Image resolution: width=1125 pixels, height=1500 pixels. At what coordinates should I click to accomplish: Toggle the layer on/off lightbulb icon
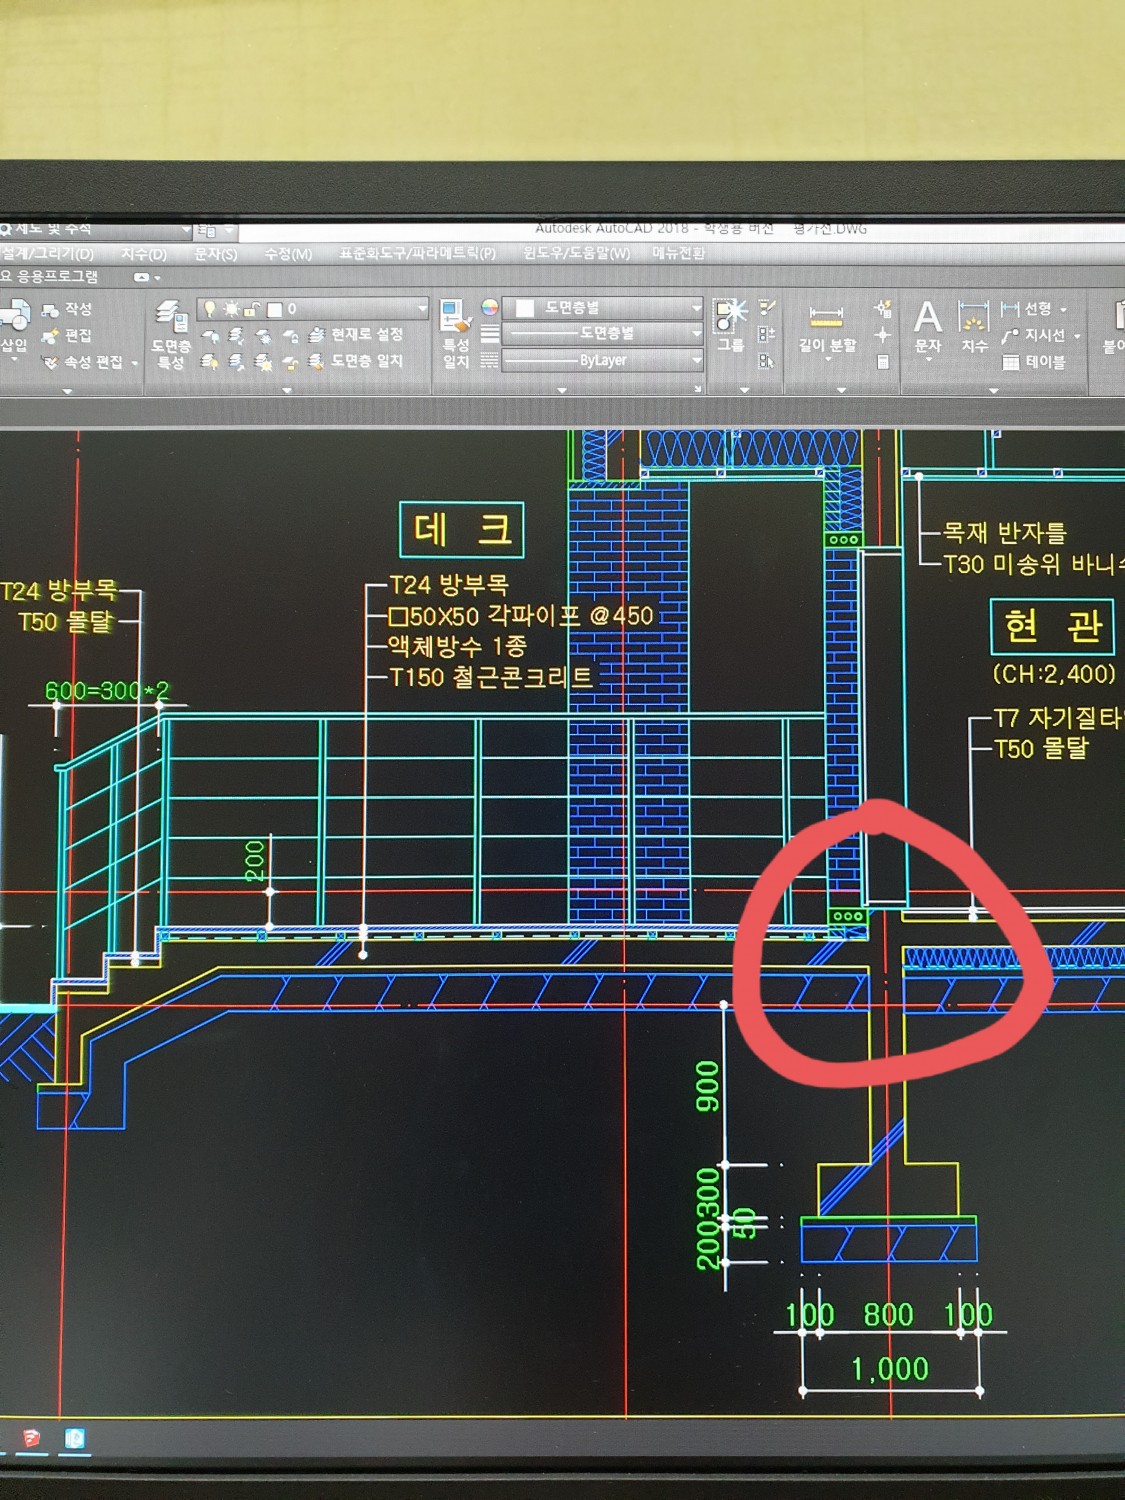tap(209, 309)
